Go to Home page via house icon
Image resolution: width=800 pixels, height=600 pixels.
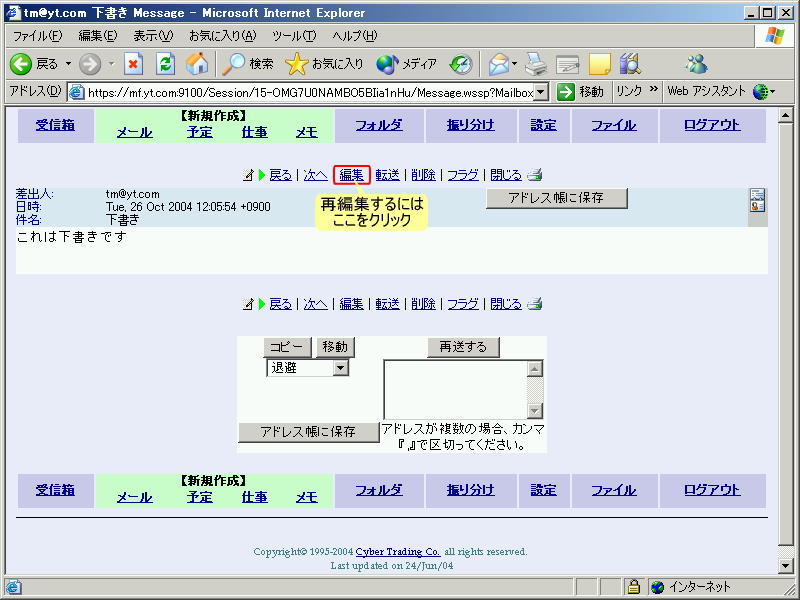point(197,64)
